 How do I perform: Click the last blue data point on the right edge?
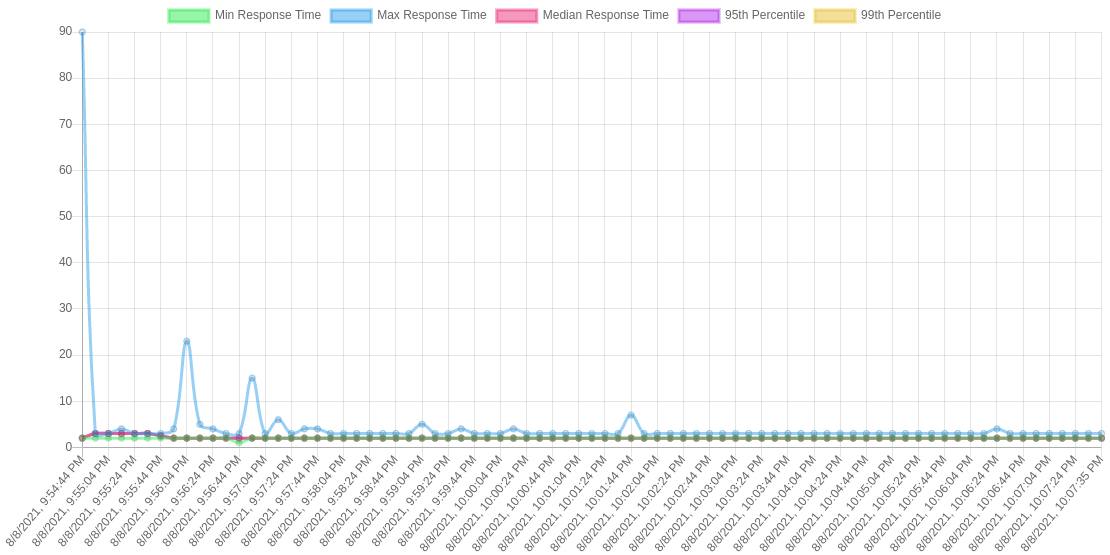(1101, 434)
